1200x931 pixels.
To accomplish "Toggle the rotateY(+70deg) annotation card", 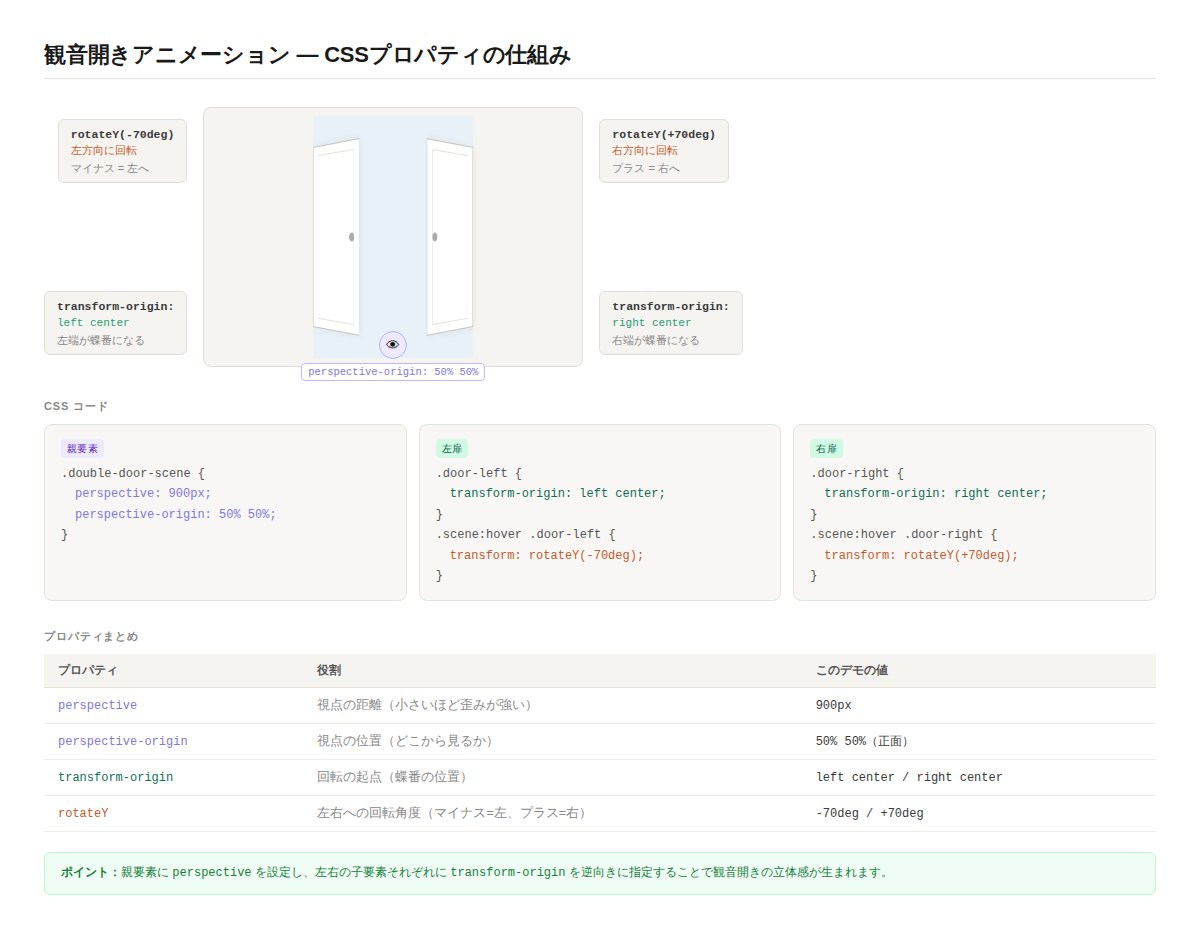I will click(663, 150).
